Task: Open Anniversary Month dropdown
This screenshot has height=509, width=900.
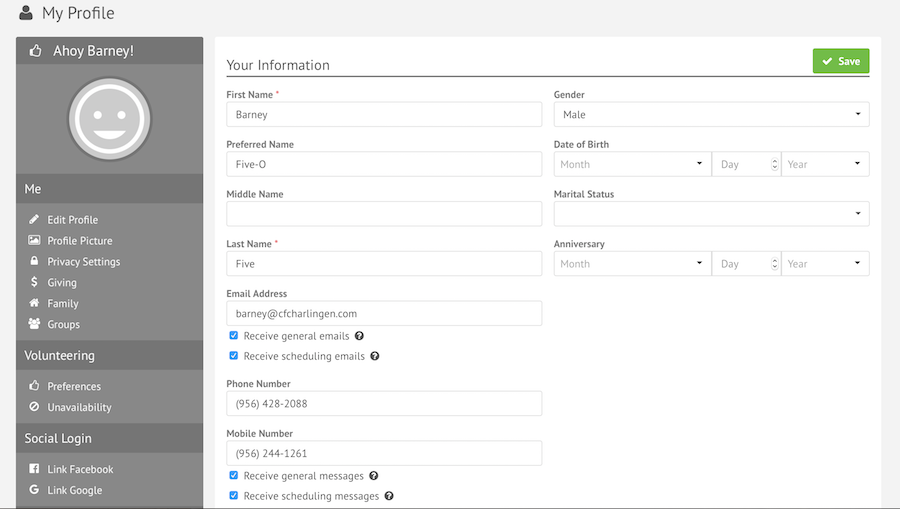Action: click(633, 263)
